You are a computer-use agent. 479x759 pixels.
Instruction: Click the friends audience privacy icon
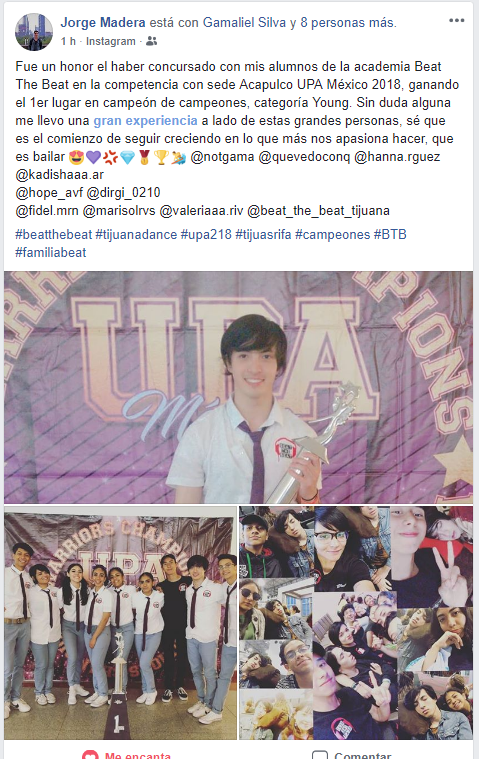click(151, 42)
